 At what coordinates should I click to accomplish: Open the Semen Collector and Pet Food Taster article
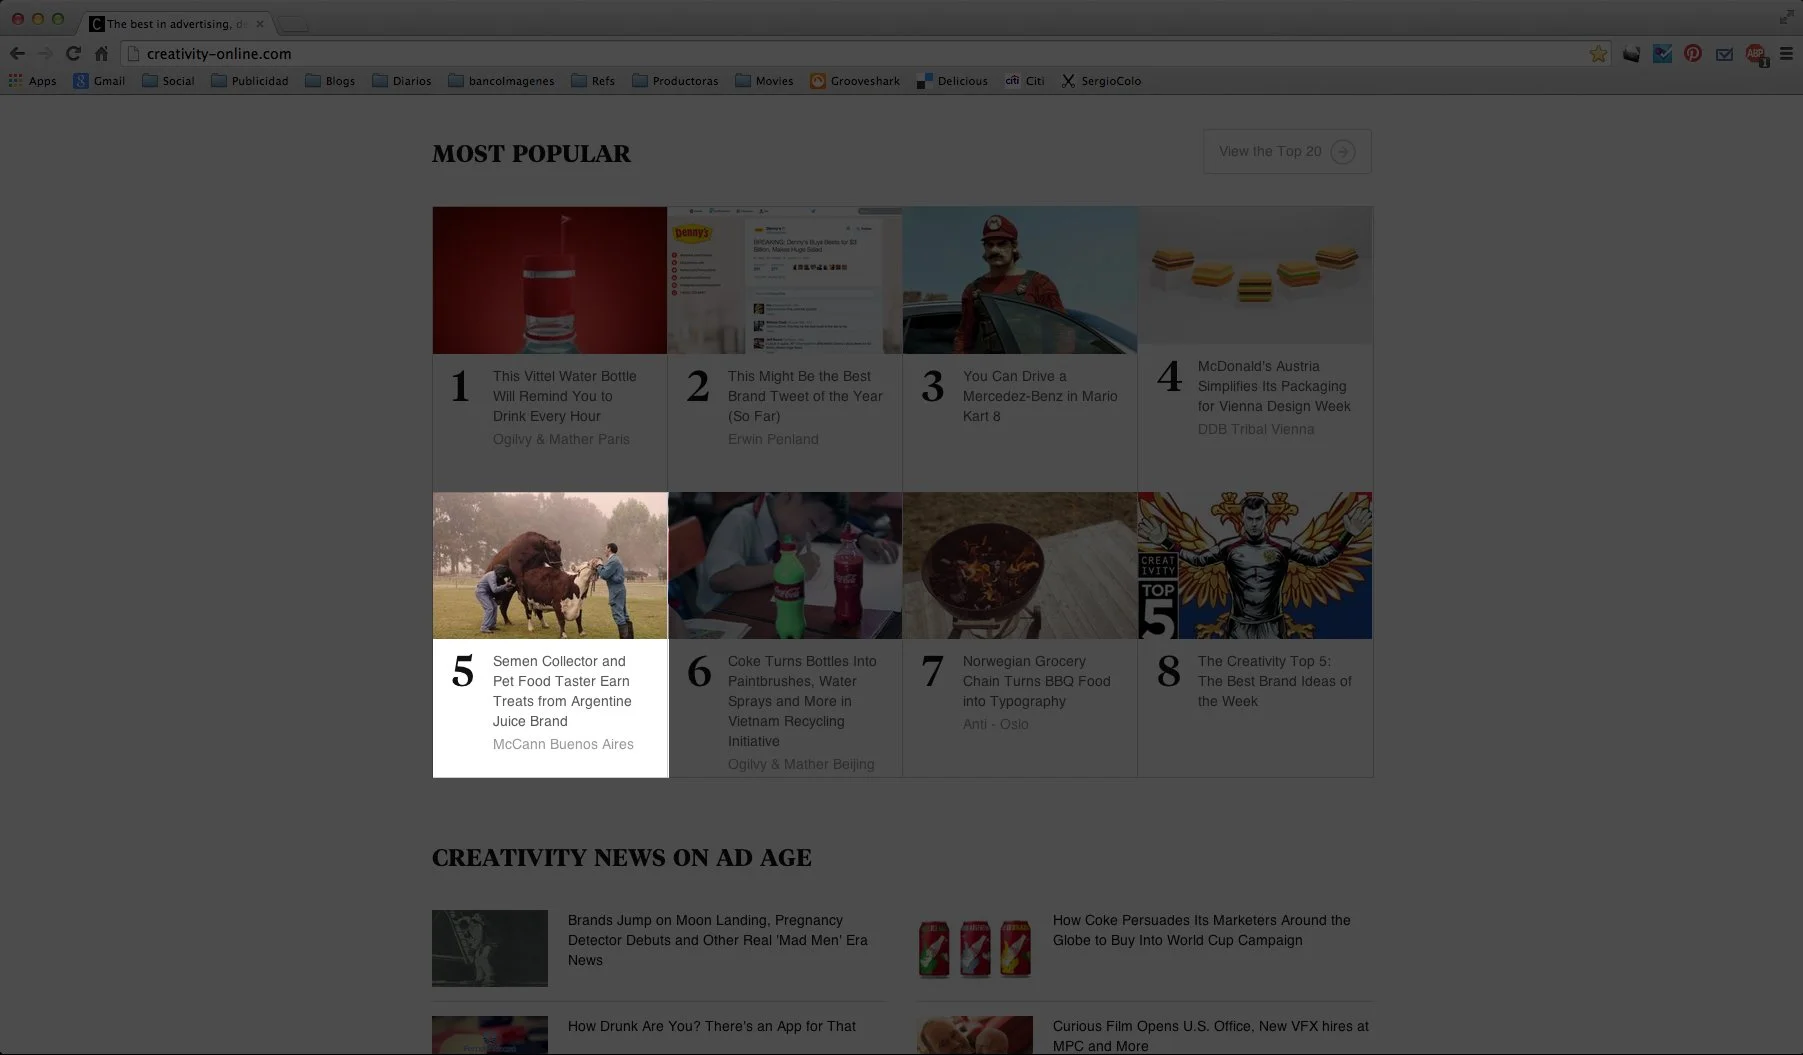tap(562, 691)
